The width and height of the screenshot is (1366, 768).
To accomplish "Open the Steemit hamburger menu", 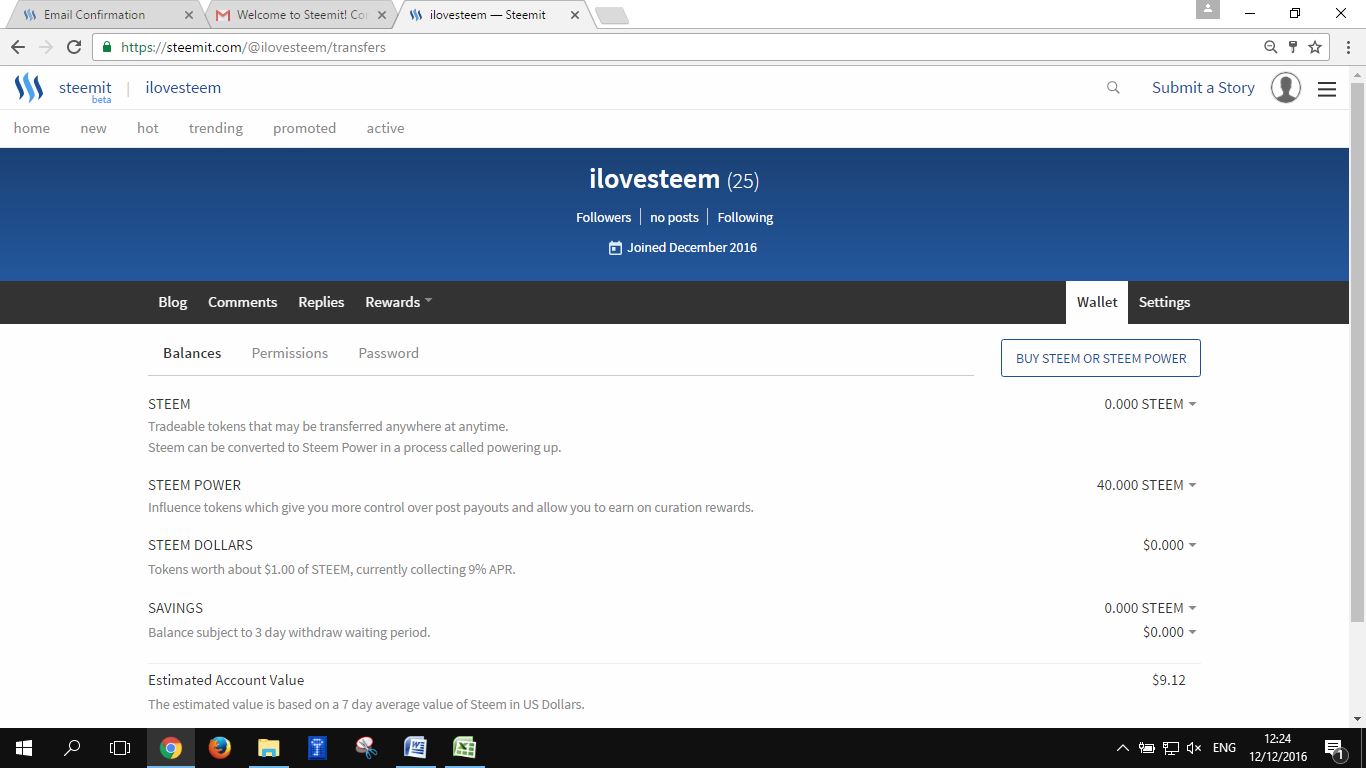I will pos(1327,89).
